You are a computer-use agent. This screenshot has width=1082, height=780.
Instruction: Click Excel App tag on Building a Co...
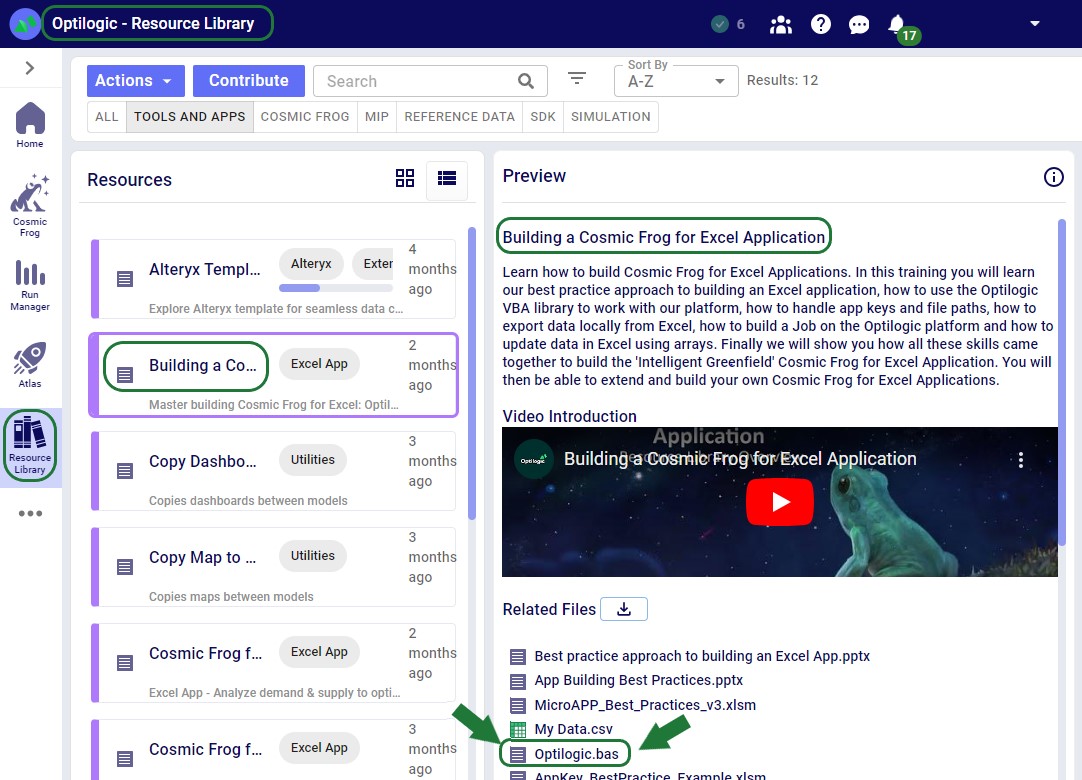pos(319,364)
